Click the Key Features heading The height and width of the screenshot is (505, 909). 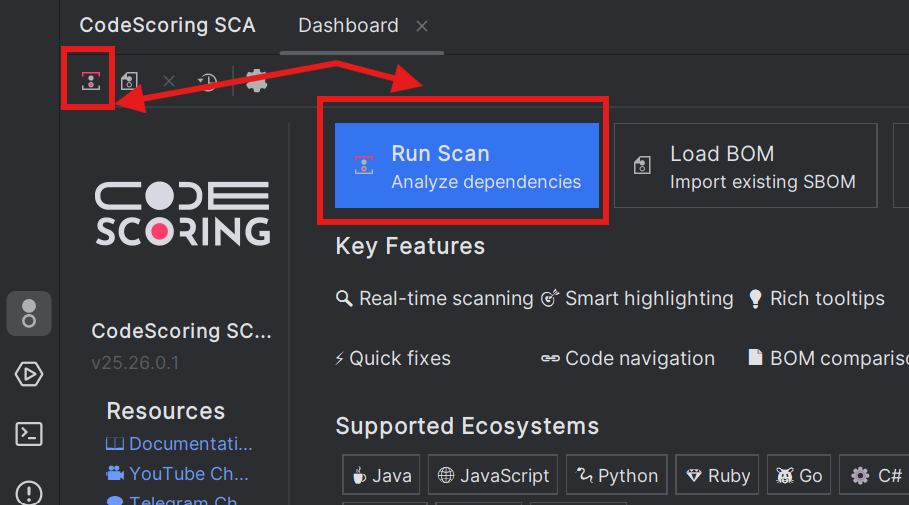click(410, 246)
